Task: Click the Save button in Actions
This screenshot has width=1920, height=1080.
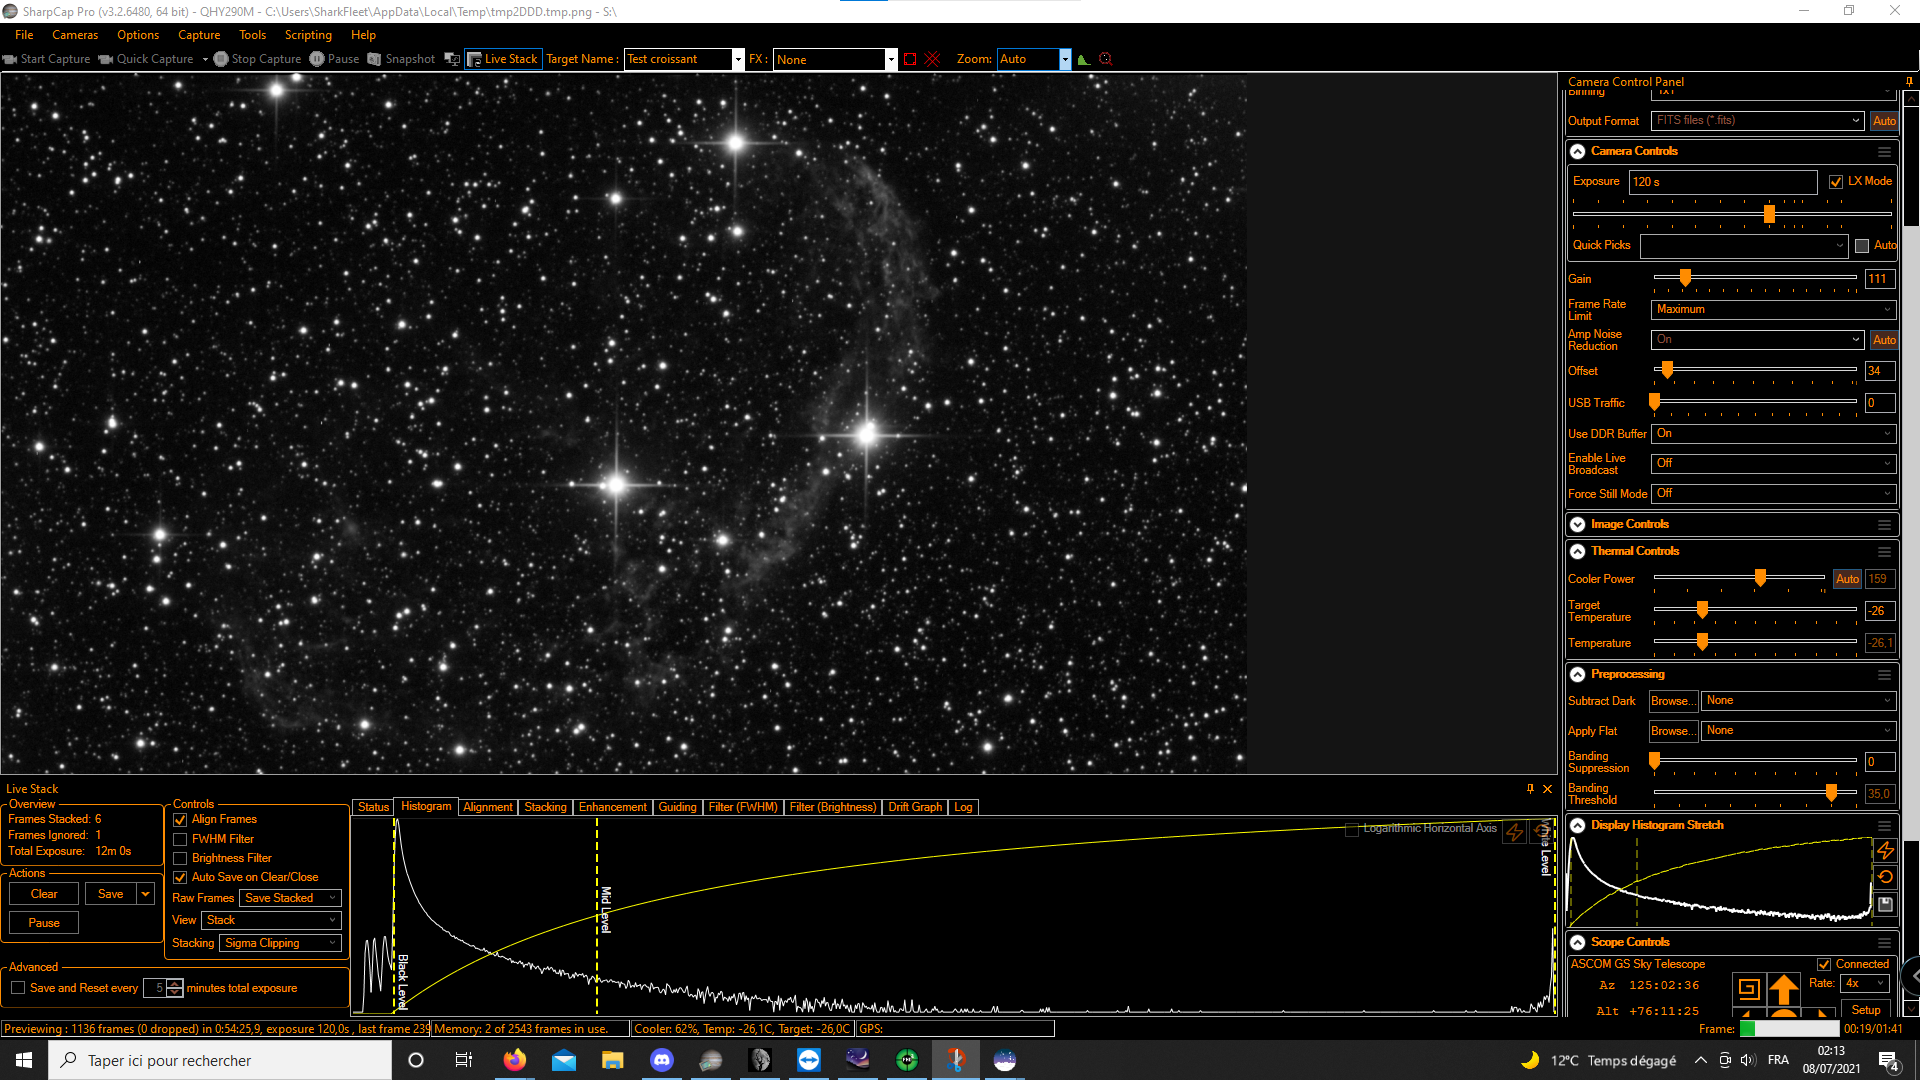Action: coord(111,894)
